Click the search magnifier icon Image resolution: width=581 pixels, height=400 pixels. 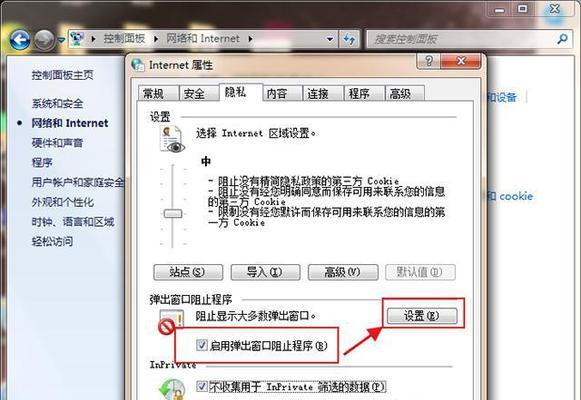pos(562,39)
